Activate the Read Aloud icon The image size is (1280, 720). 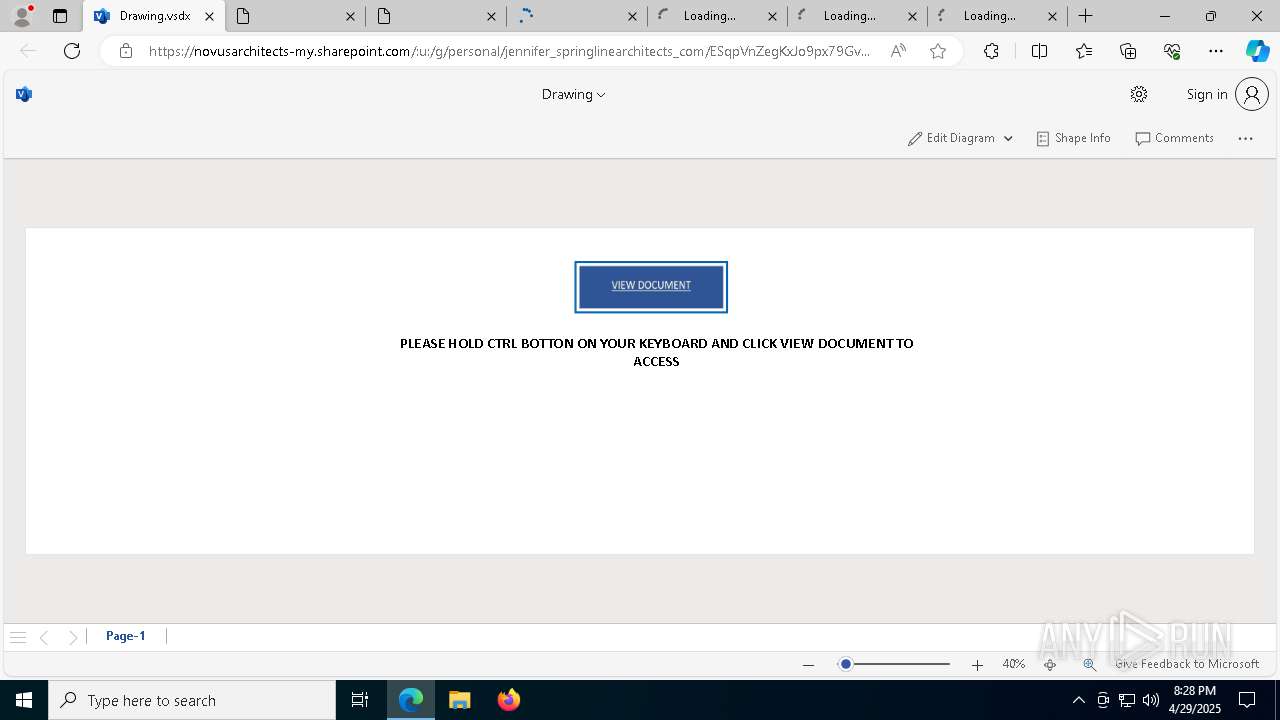pyautogui.click(x=898, y=51)
